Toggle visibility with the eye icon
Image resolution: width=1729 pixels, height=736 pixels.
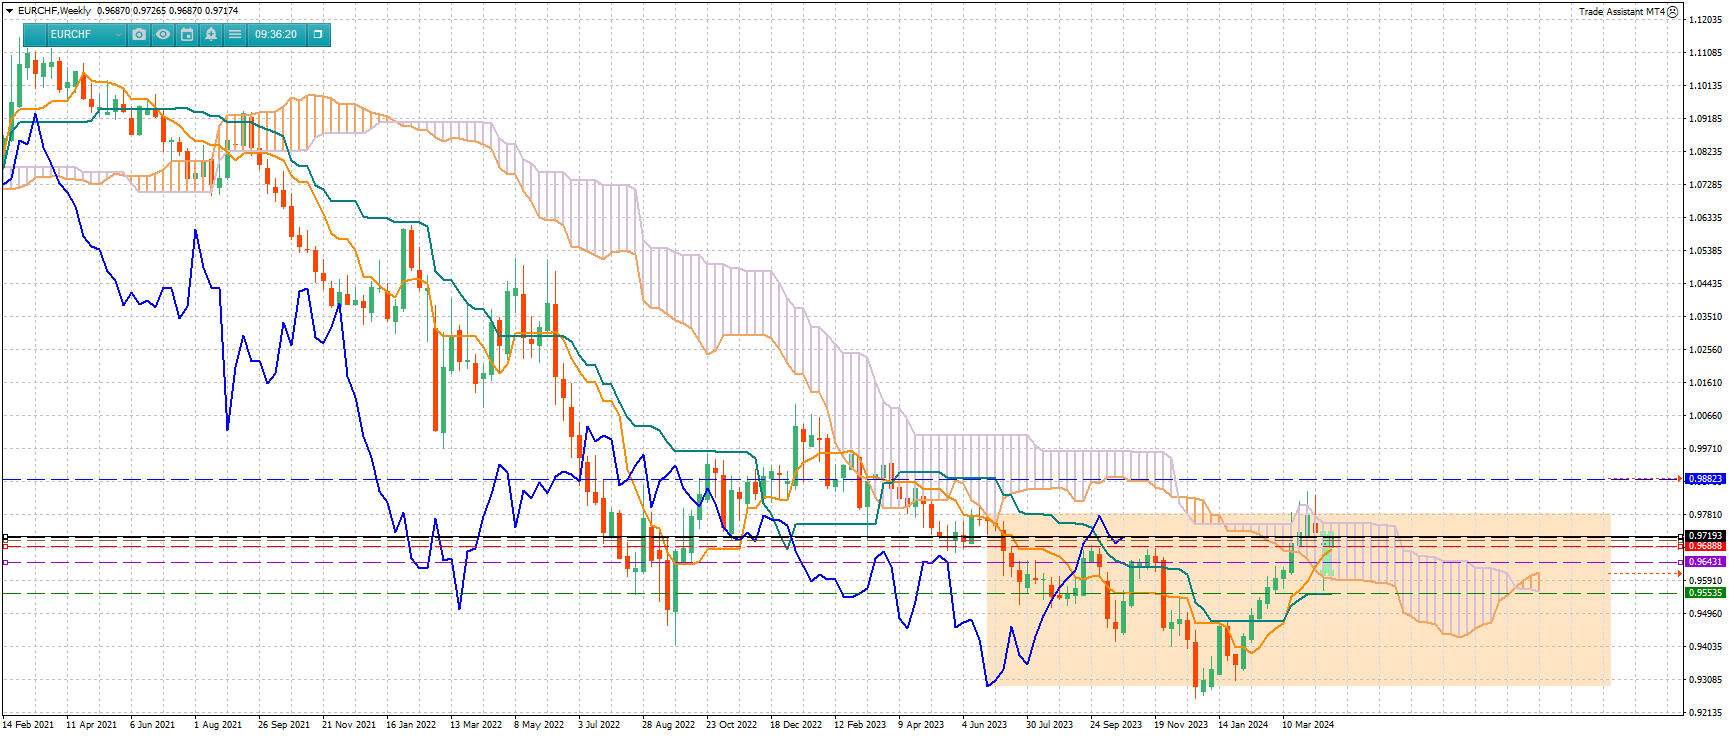[x=163, y=34]
